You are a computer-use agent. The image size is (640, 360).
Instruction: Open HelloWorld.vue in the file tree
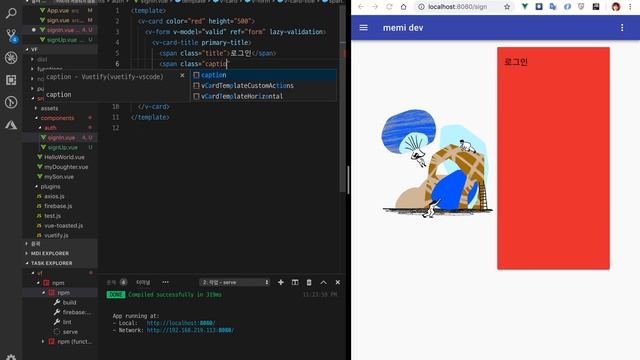[x=64, y=157]
